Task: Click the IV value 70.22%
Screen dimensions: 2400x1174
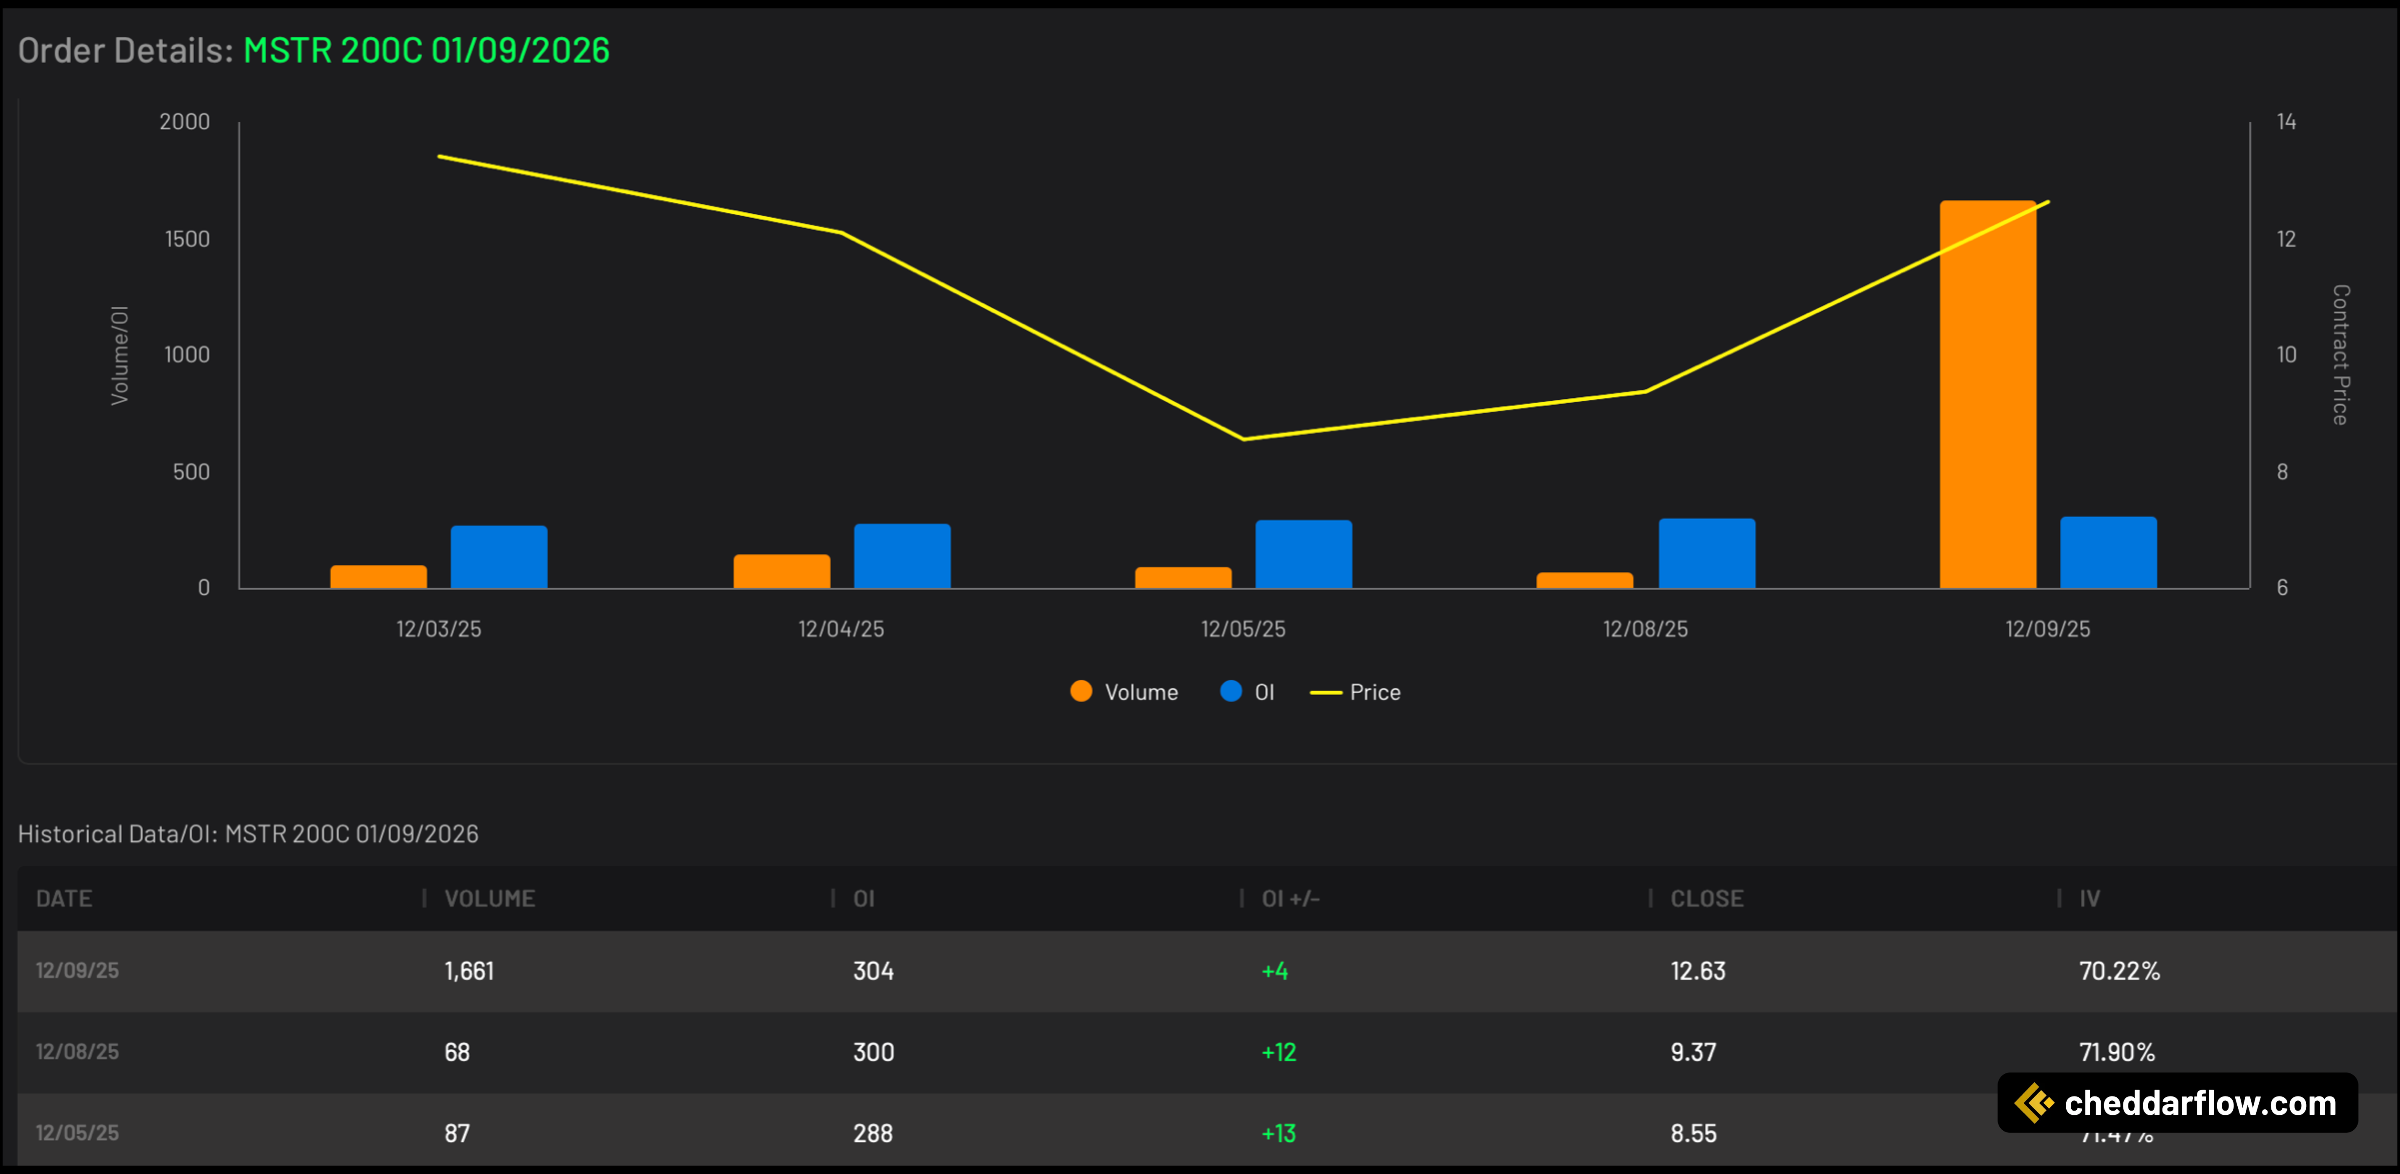Action: [x=2120, y=970]
